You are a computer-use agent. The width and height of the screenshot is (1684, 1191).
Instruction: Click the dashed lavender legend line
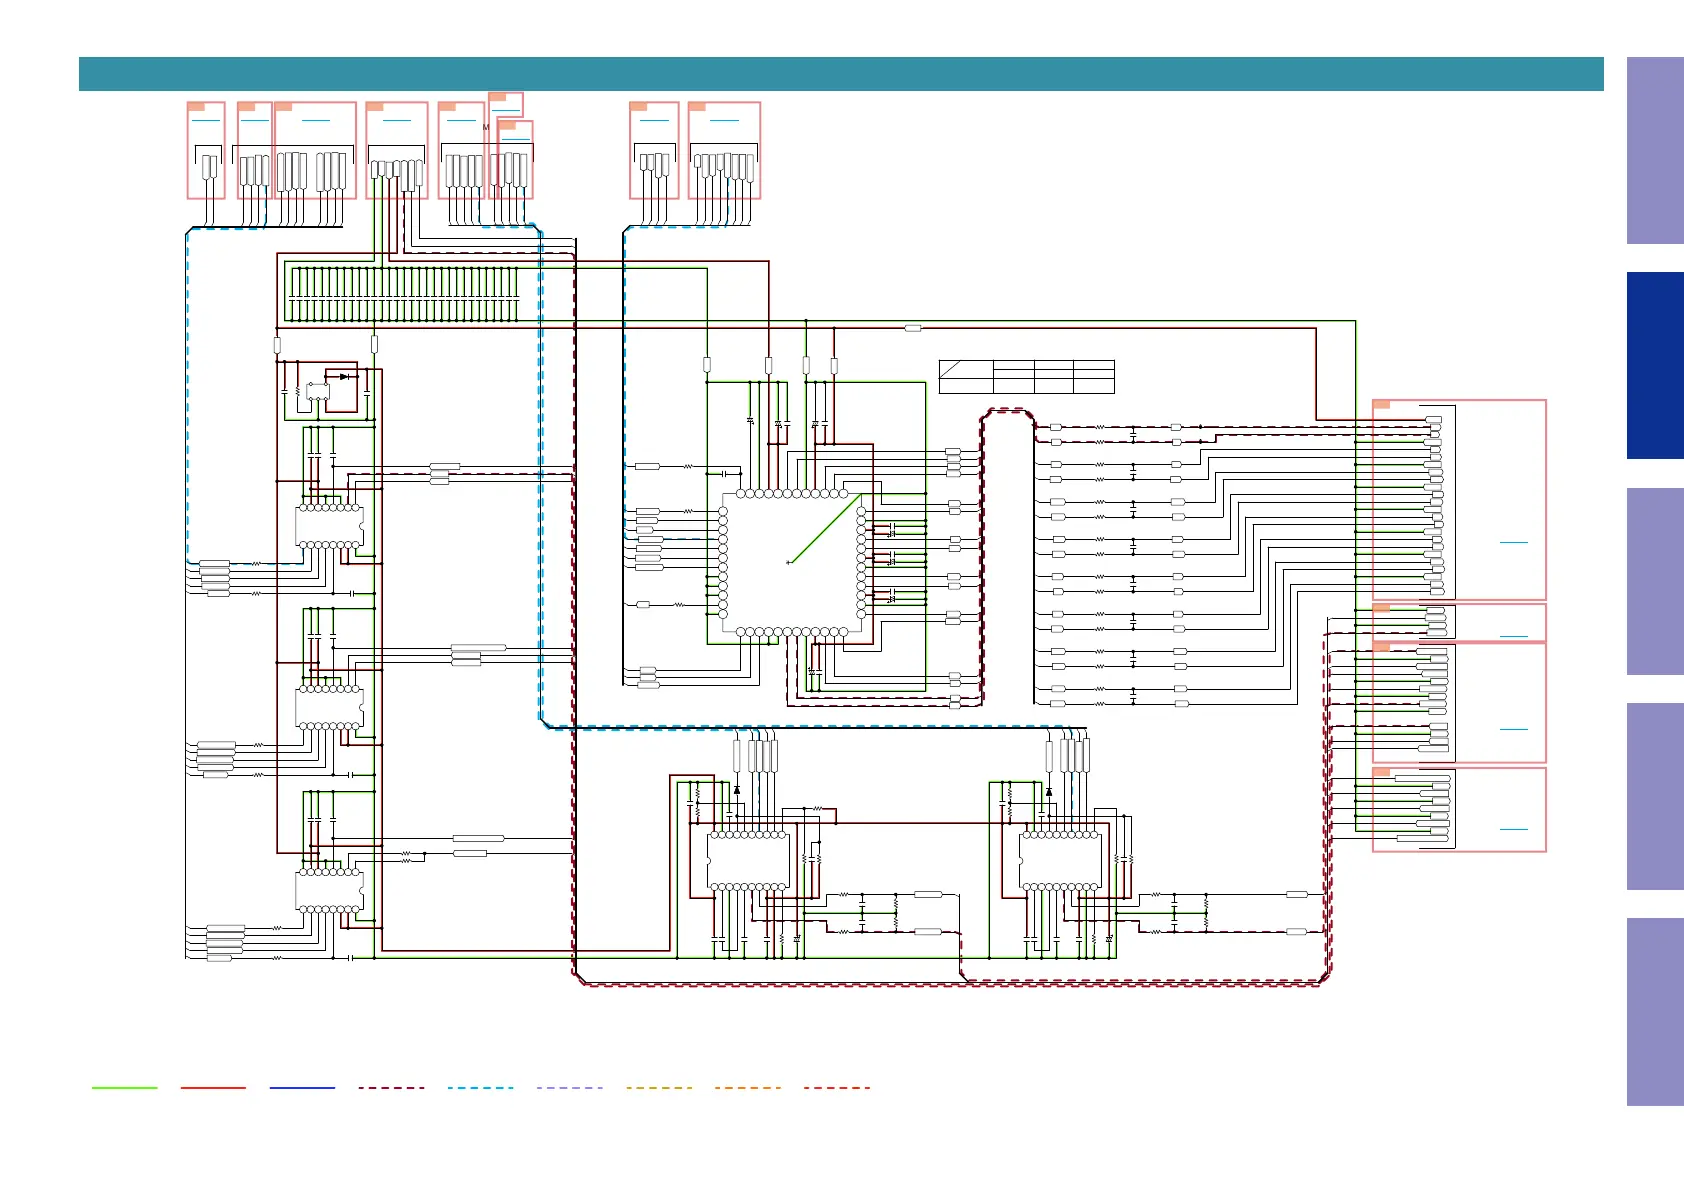tap(569, 1087)
